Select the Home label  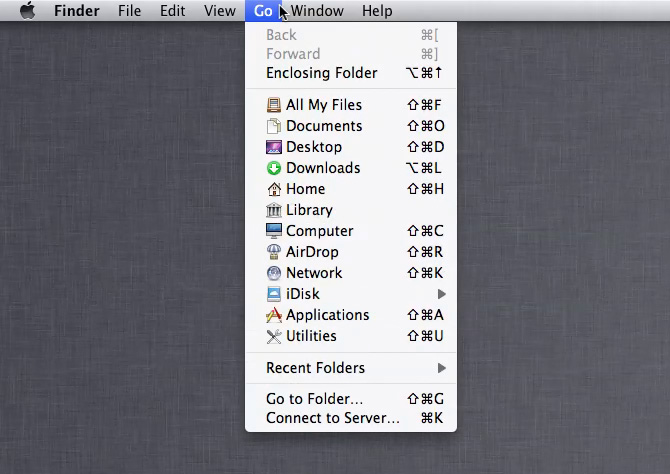(x=306, y=189)
